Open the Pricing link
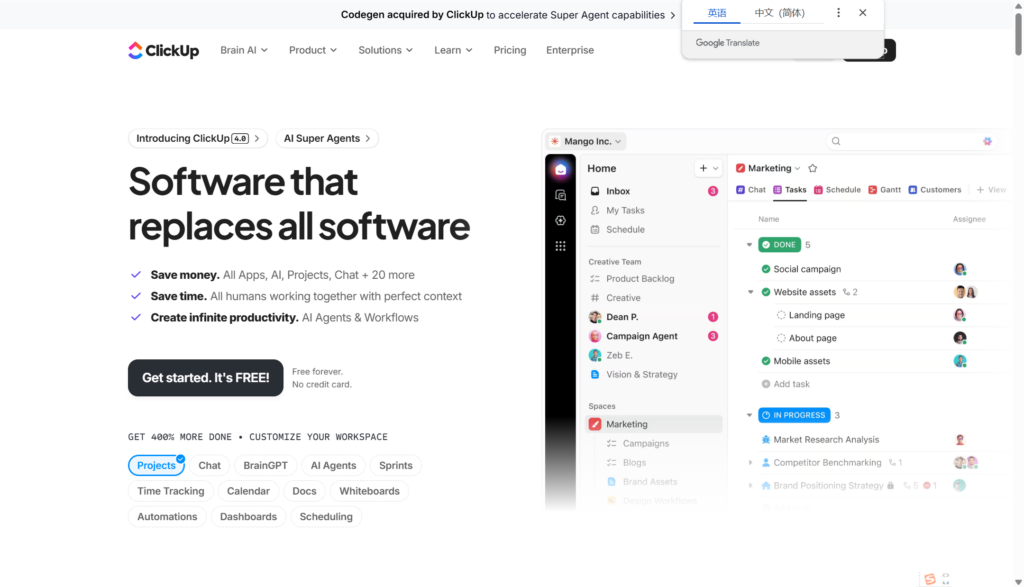 (509, 50)
